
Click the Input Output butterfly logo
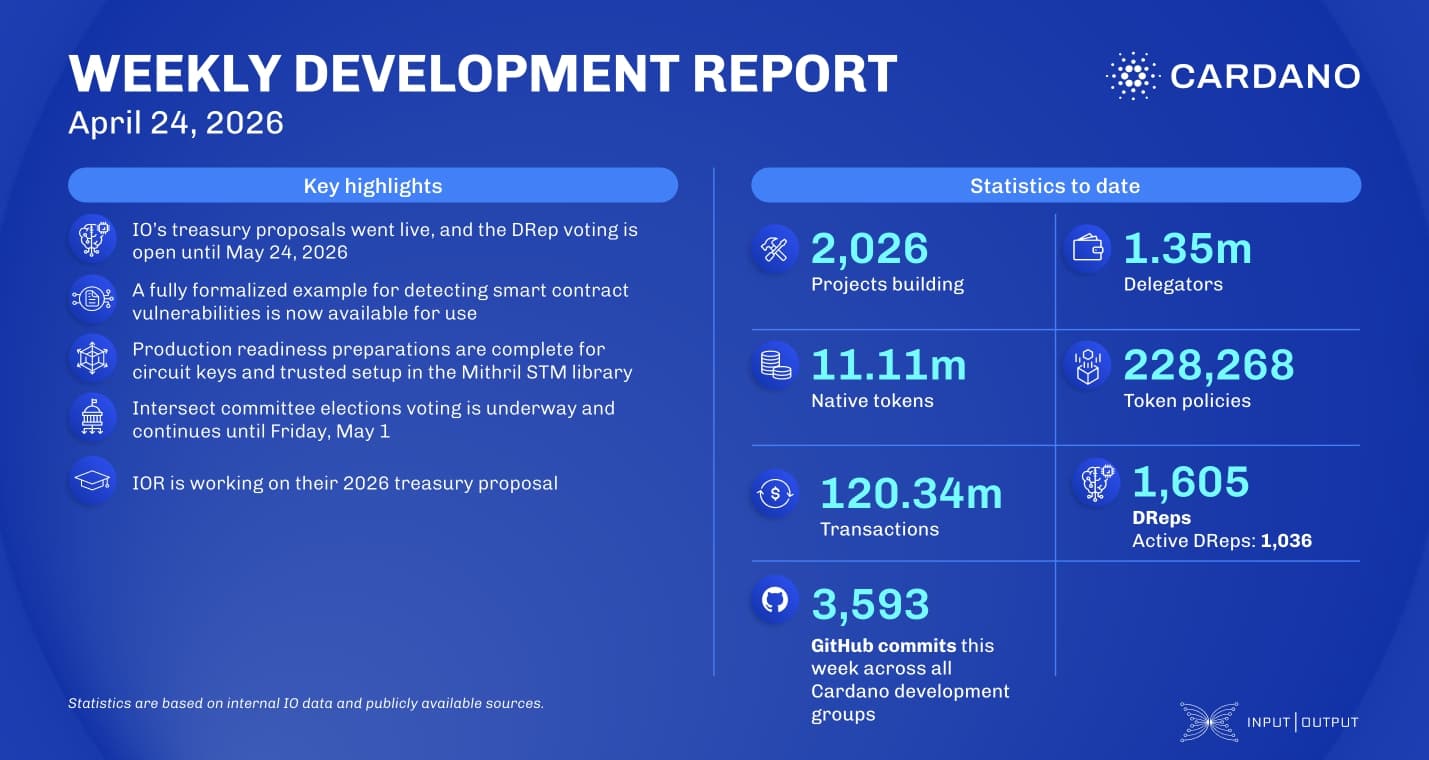tap(1208, 720)
